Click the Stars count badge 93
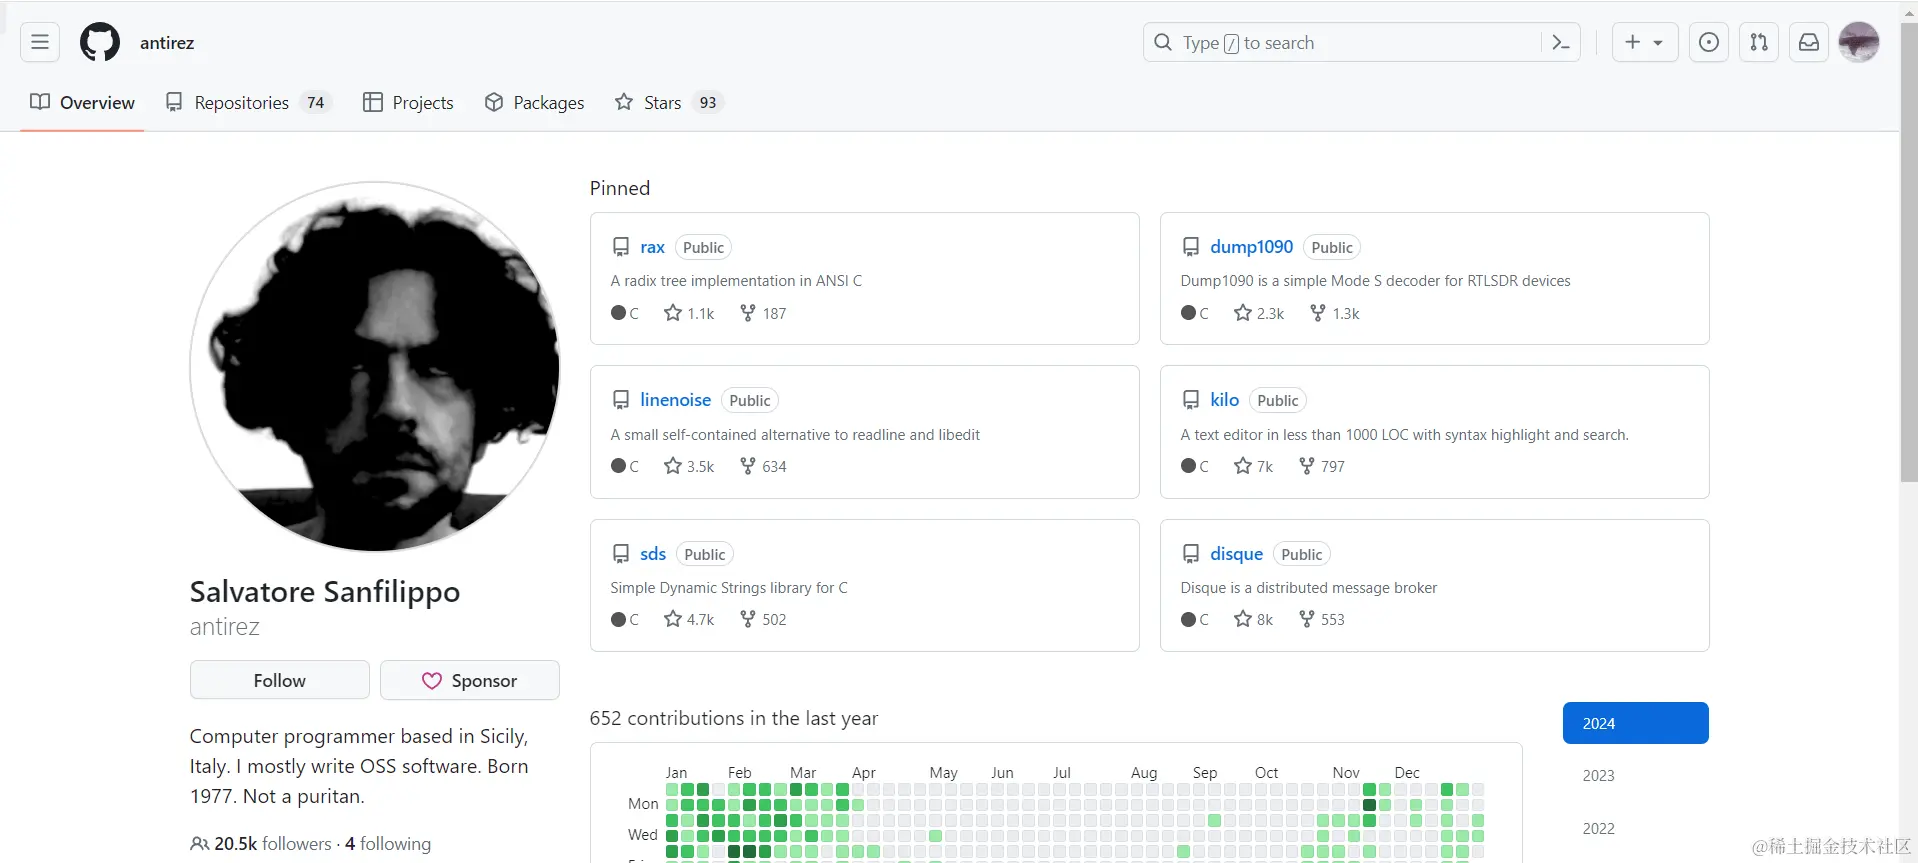This screenshot has width=1918, height=863. (708, 102)
